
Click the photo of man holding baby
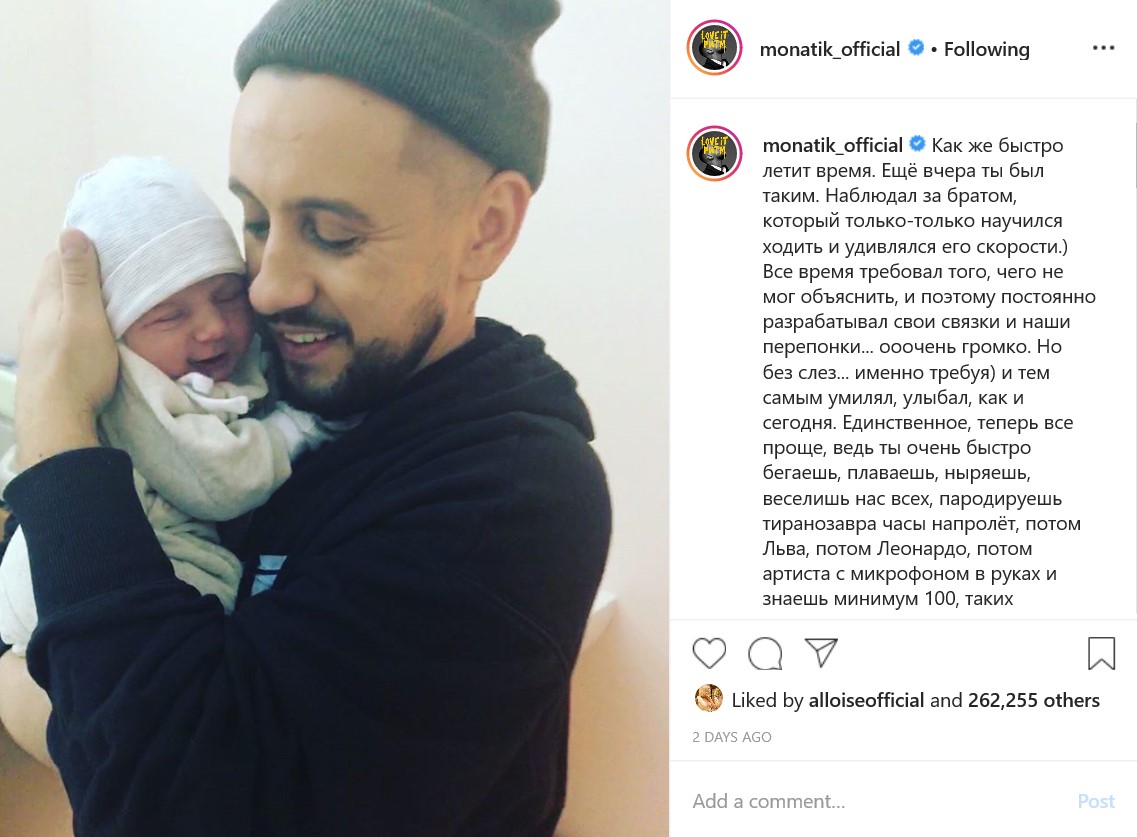pos(334,418)
